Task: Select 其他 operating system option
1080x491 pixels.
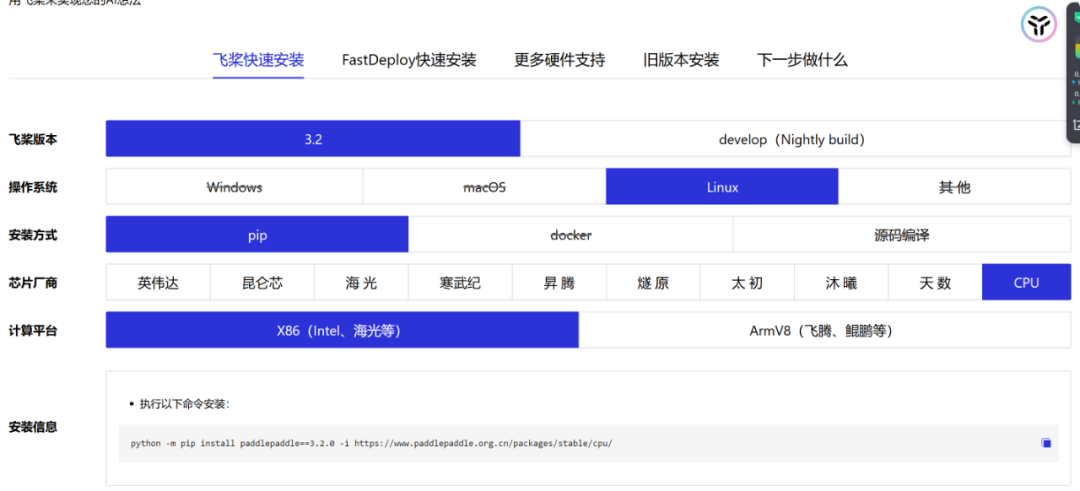Action: point(955,187)
